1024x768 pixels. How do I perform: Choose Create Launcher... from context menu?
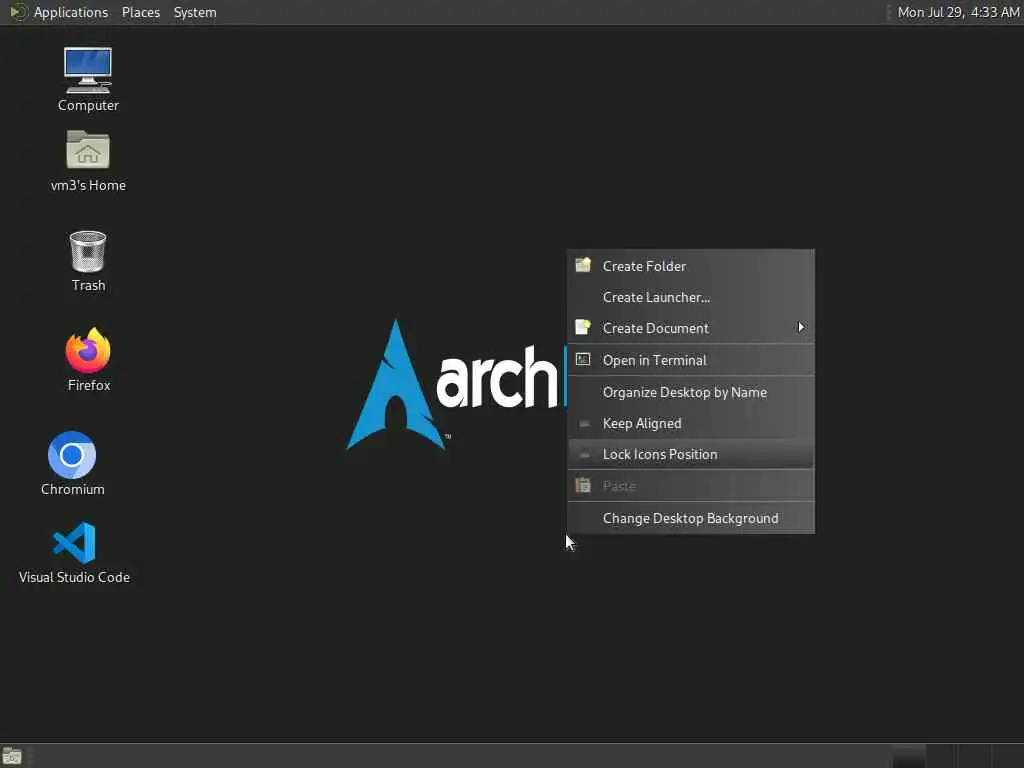[x=691, y=297]
